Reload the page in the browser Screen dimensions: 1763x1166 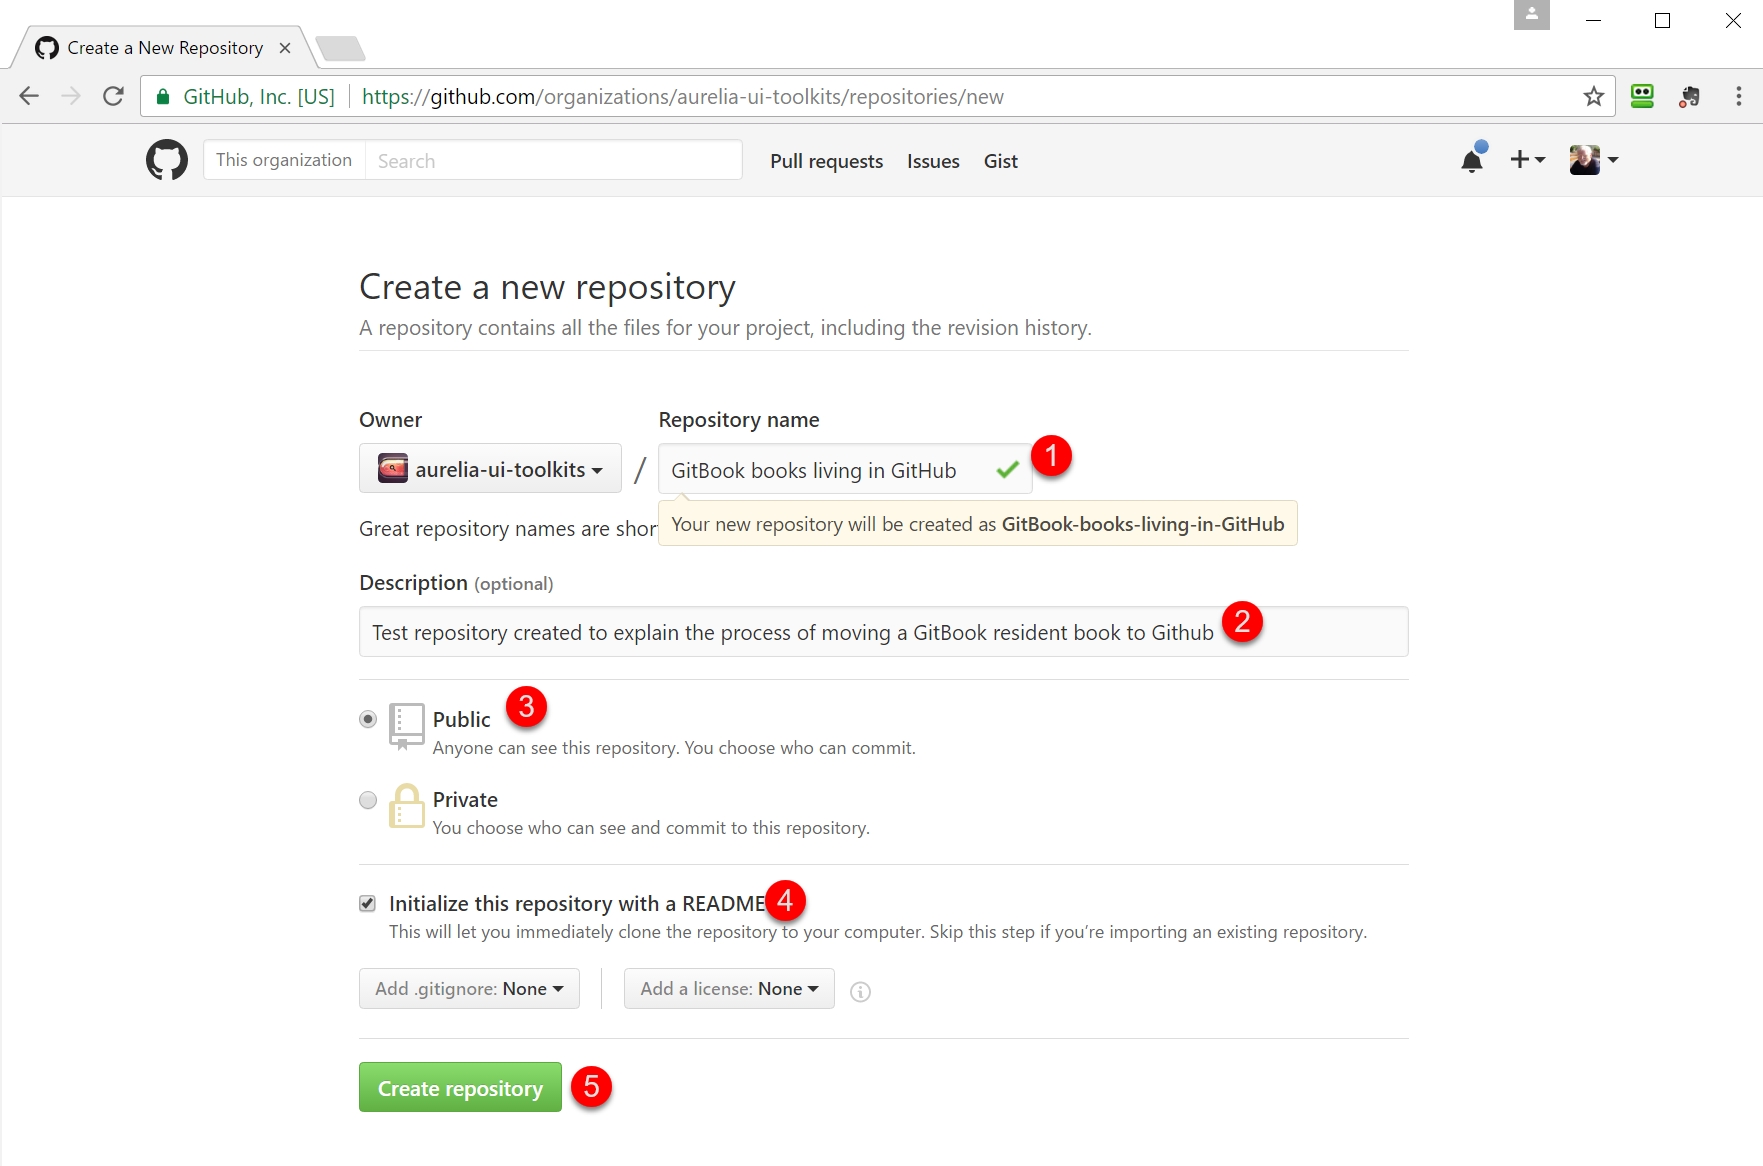click(114, 96)
